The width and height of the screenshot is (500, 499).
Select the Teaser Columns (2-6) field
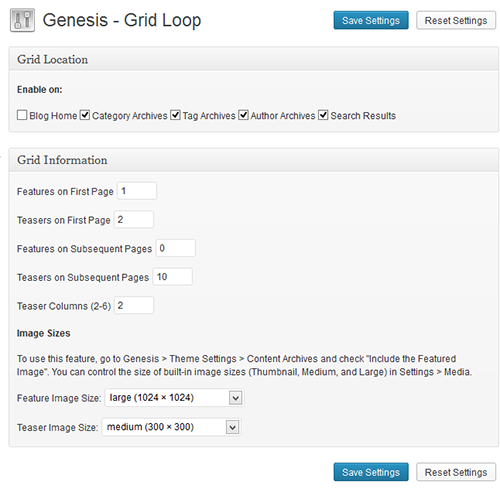point(134,305)
